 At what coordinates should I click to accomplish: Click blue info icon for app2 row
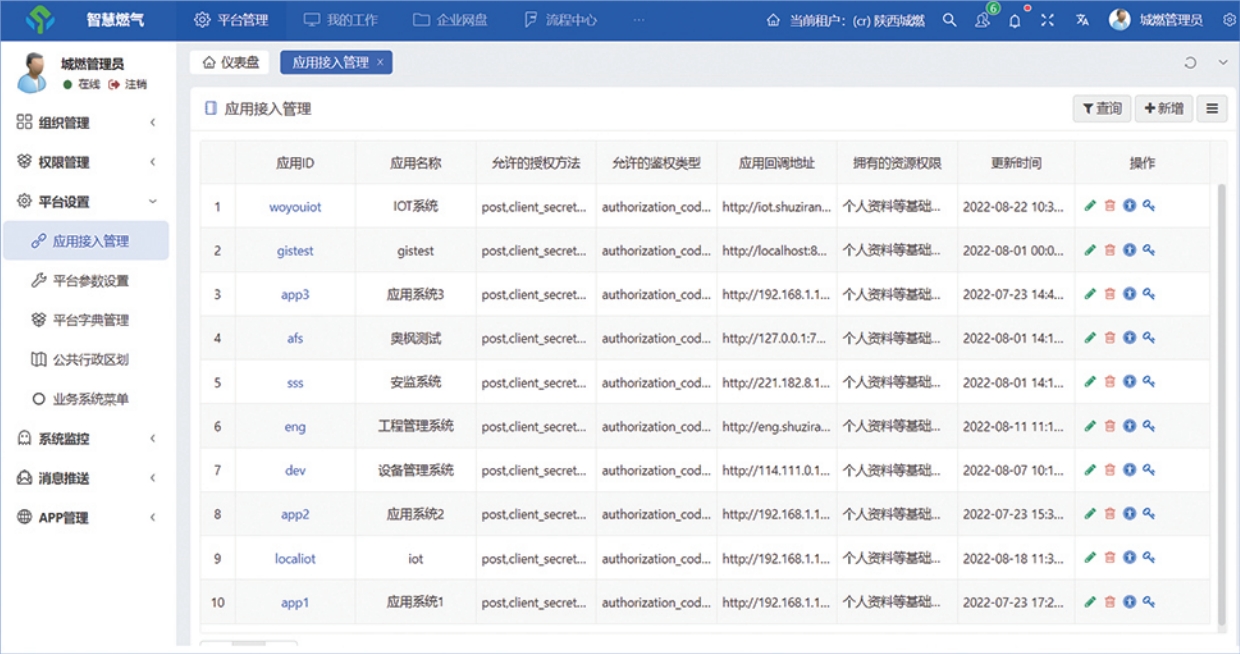[x=1129, y=514]
